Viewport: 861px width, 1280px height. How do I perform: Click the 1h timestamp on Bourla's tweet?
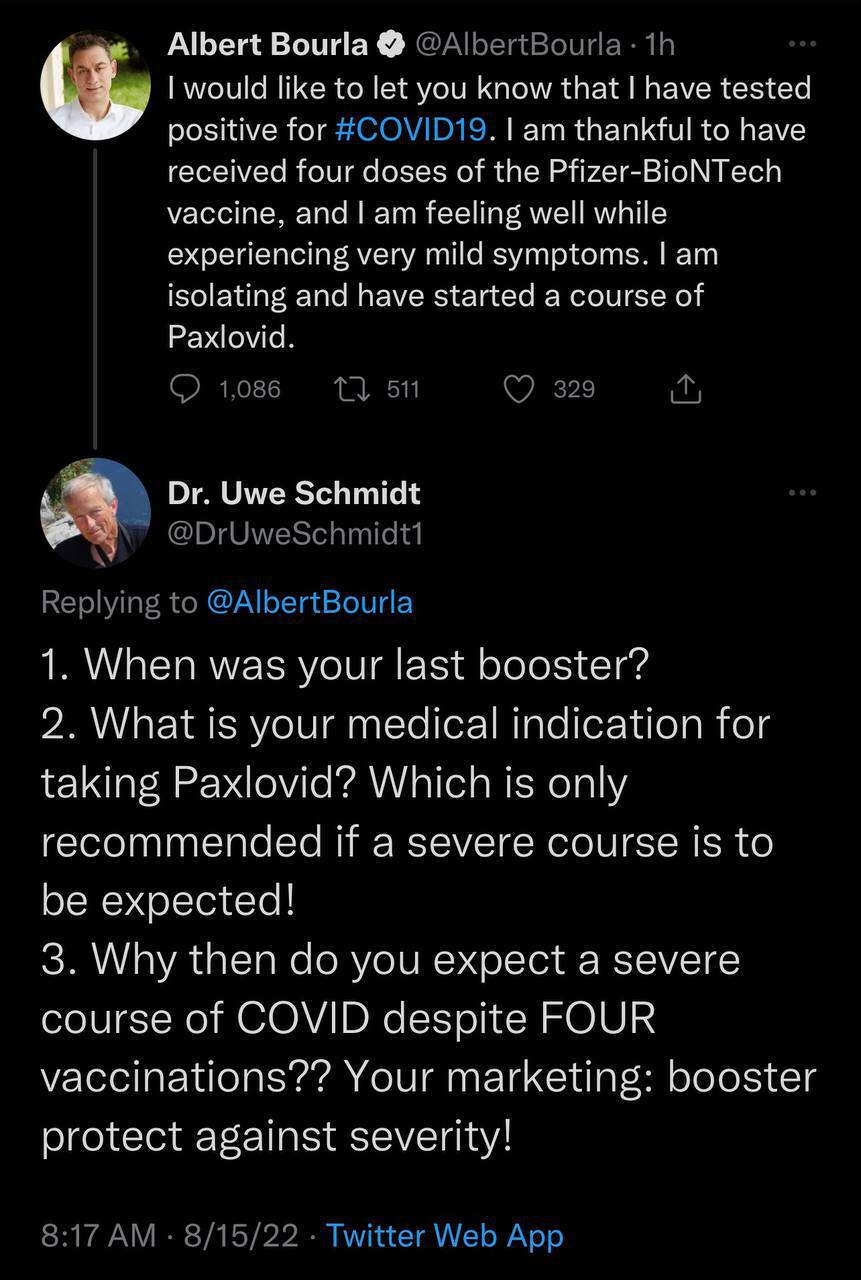[662, 45]
